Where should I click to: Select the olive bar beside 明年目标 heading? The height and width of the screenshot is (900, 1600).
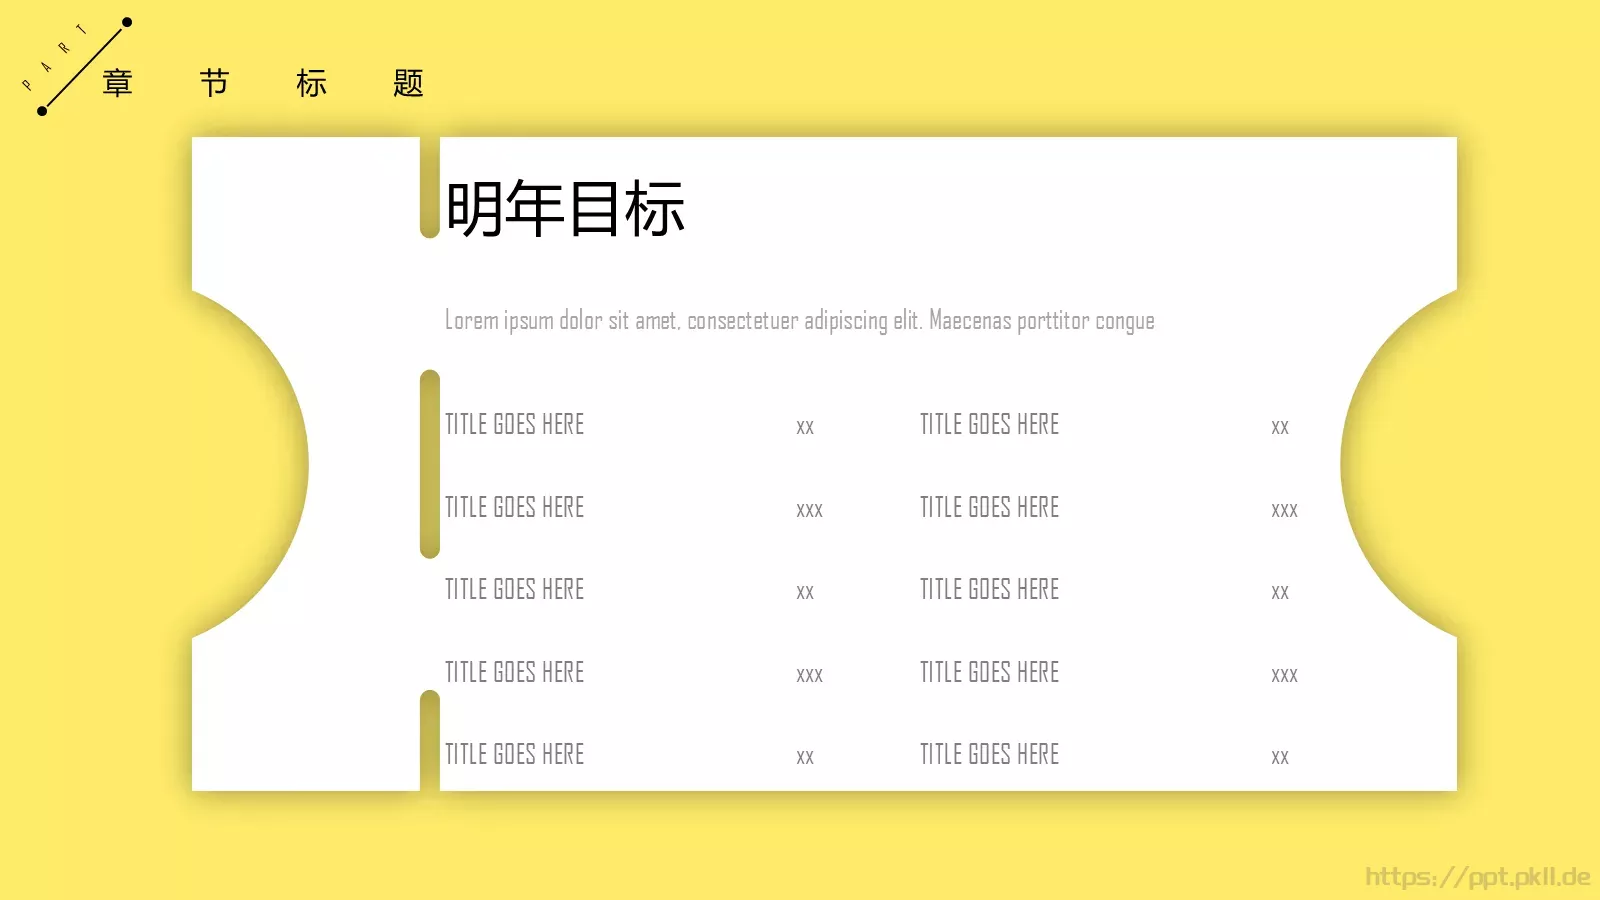[430, 187]
